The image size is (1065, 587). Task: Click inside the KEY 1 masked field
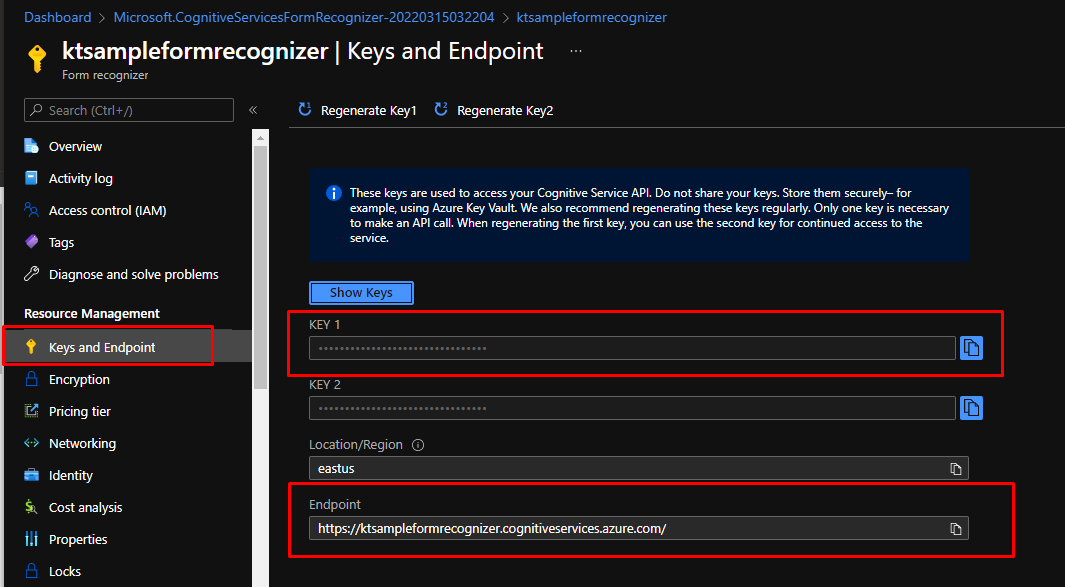tap(630, 348)
